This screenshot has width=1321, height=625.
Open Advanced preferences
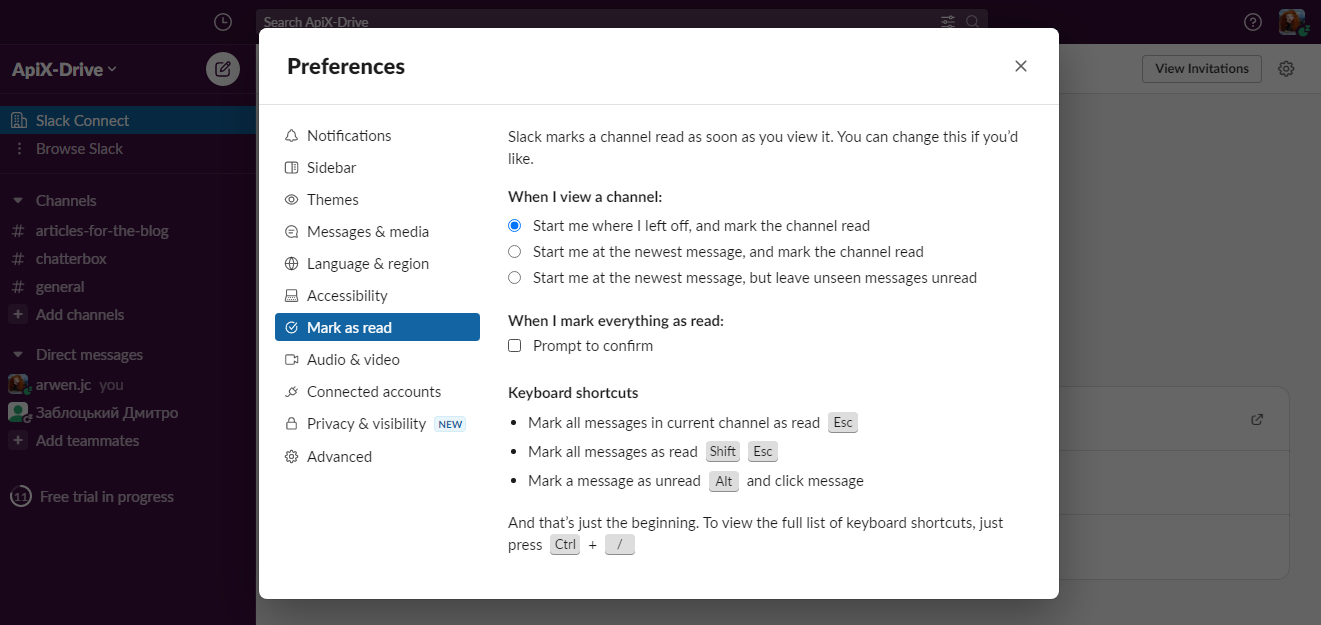377,456
